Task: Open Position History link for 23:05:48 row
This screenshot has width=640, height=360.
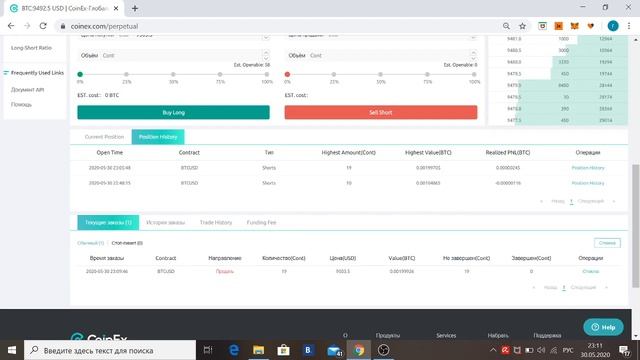Action: 588,168
